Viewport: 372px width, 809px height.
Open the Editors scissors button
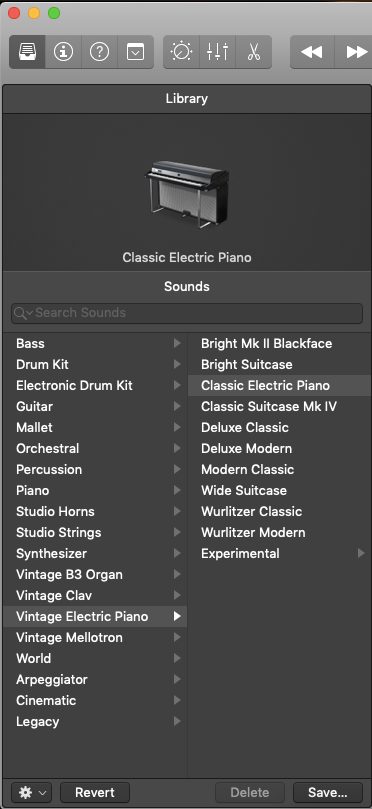253,52
